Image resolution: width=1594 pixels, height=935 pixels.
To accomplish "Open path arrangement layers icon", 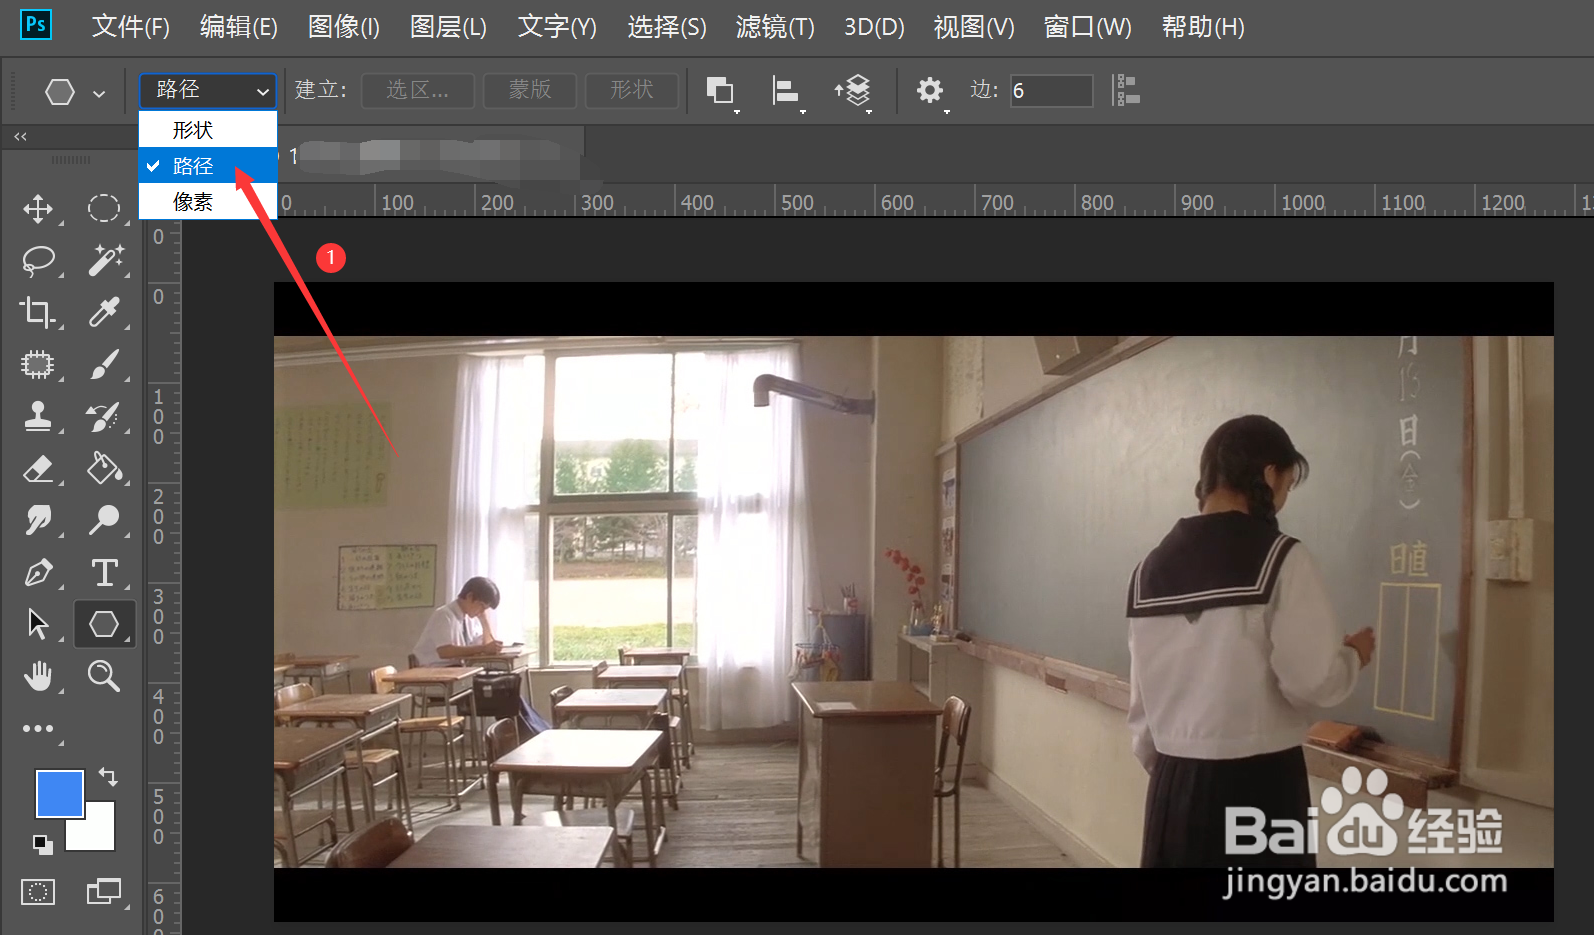I will [x=853, y=91].
